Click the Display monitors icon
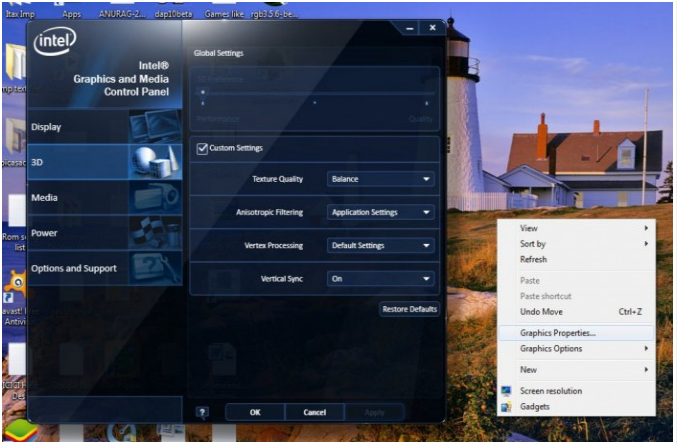The height and width of the screenshot is (444, 678). coord(155,127)
